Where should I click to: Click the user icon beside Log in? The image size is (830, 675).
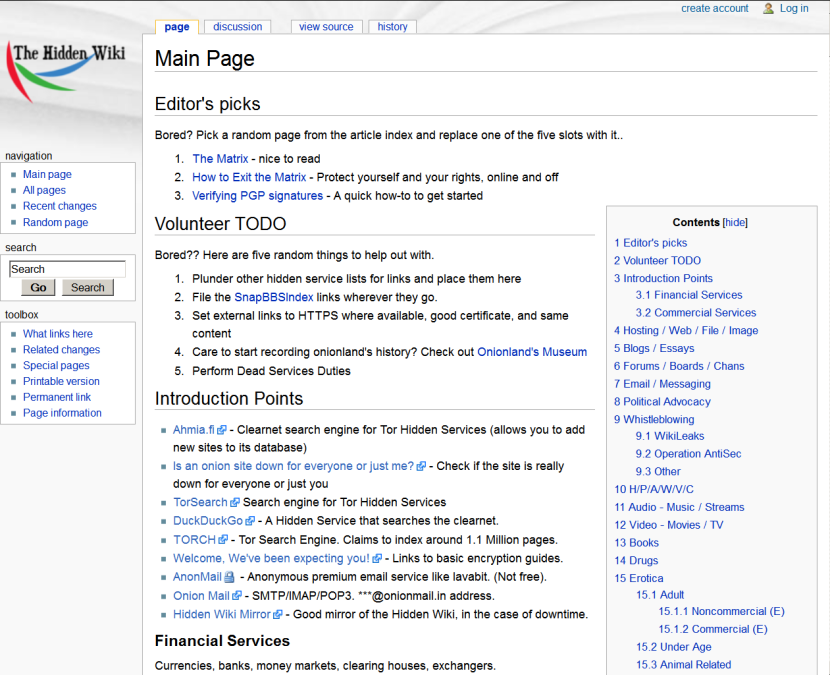coord(768,9)
